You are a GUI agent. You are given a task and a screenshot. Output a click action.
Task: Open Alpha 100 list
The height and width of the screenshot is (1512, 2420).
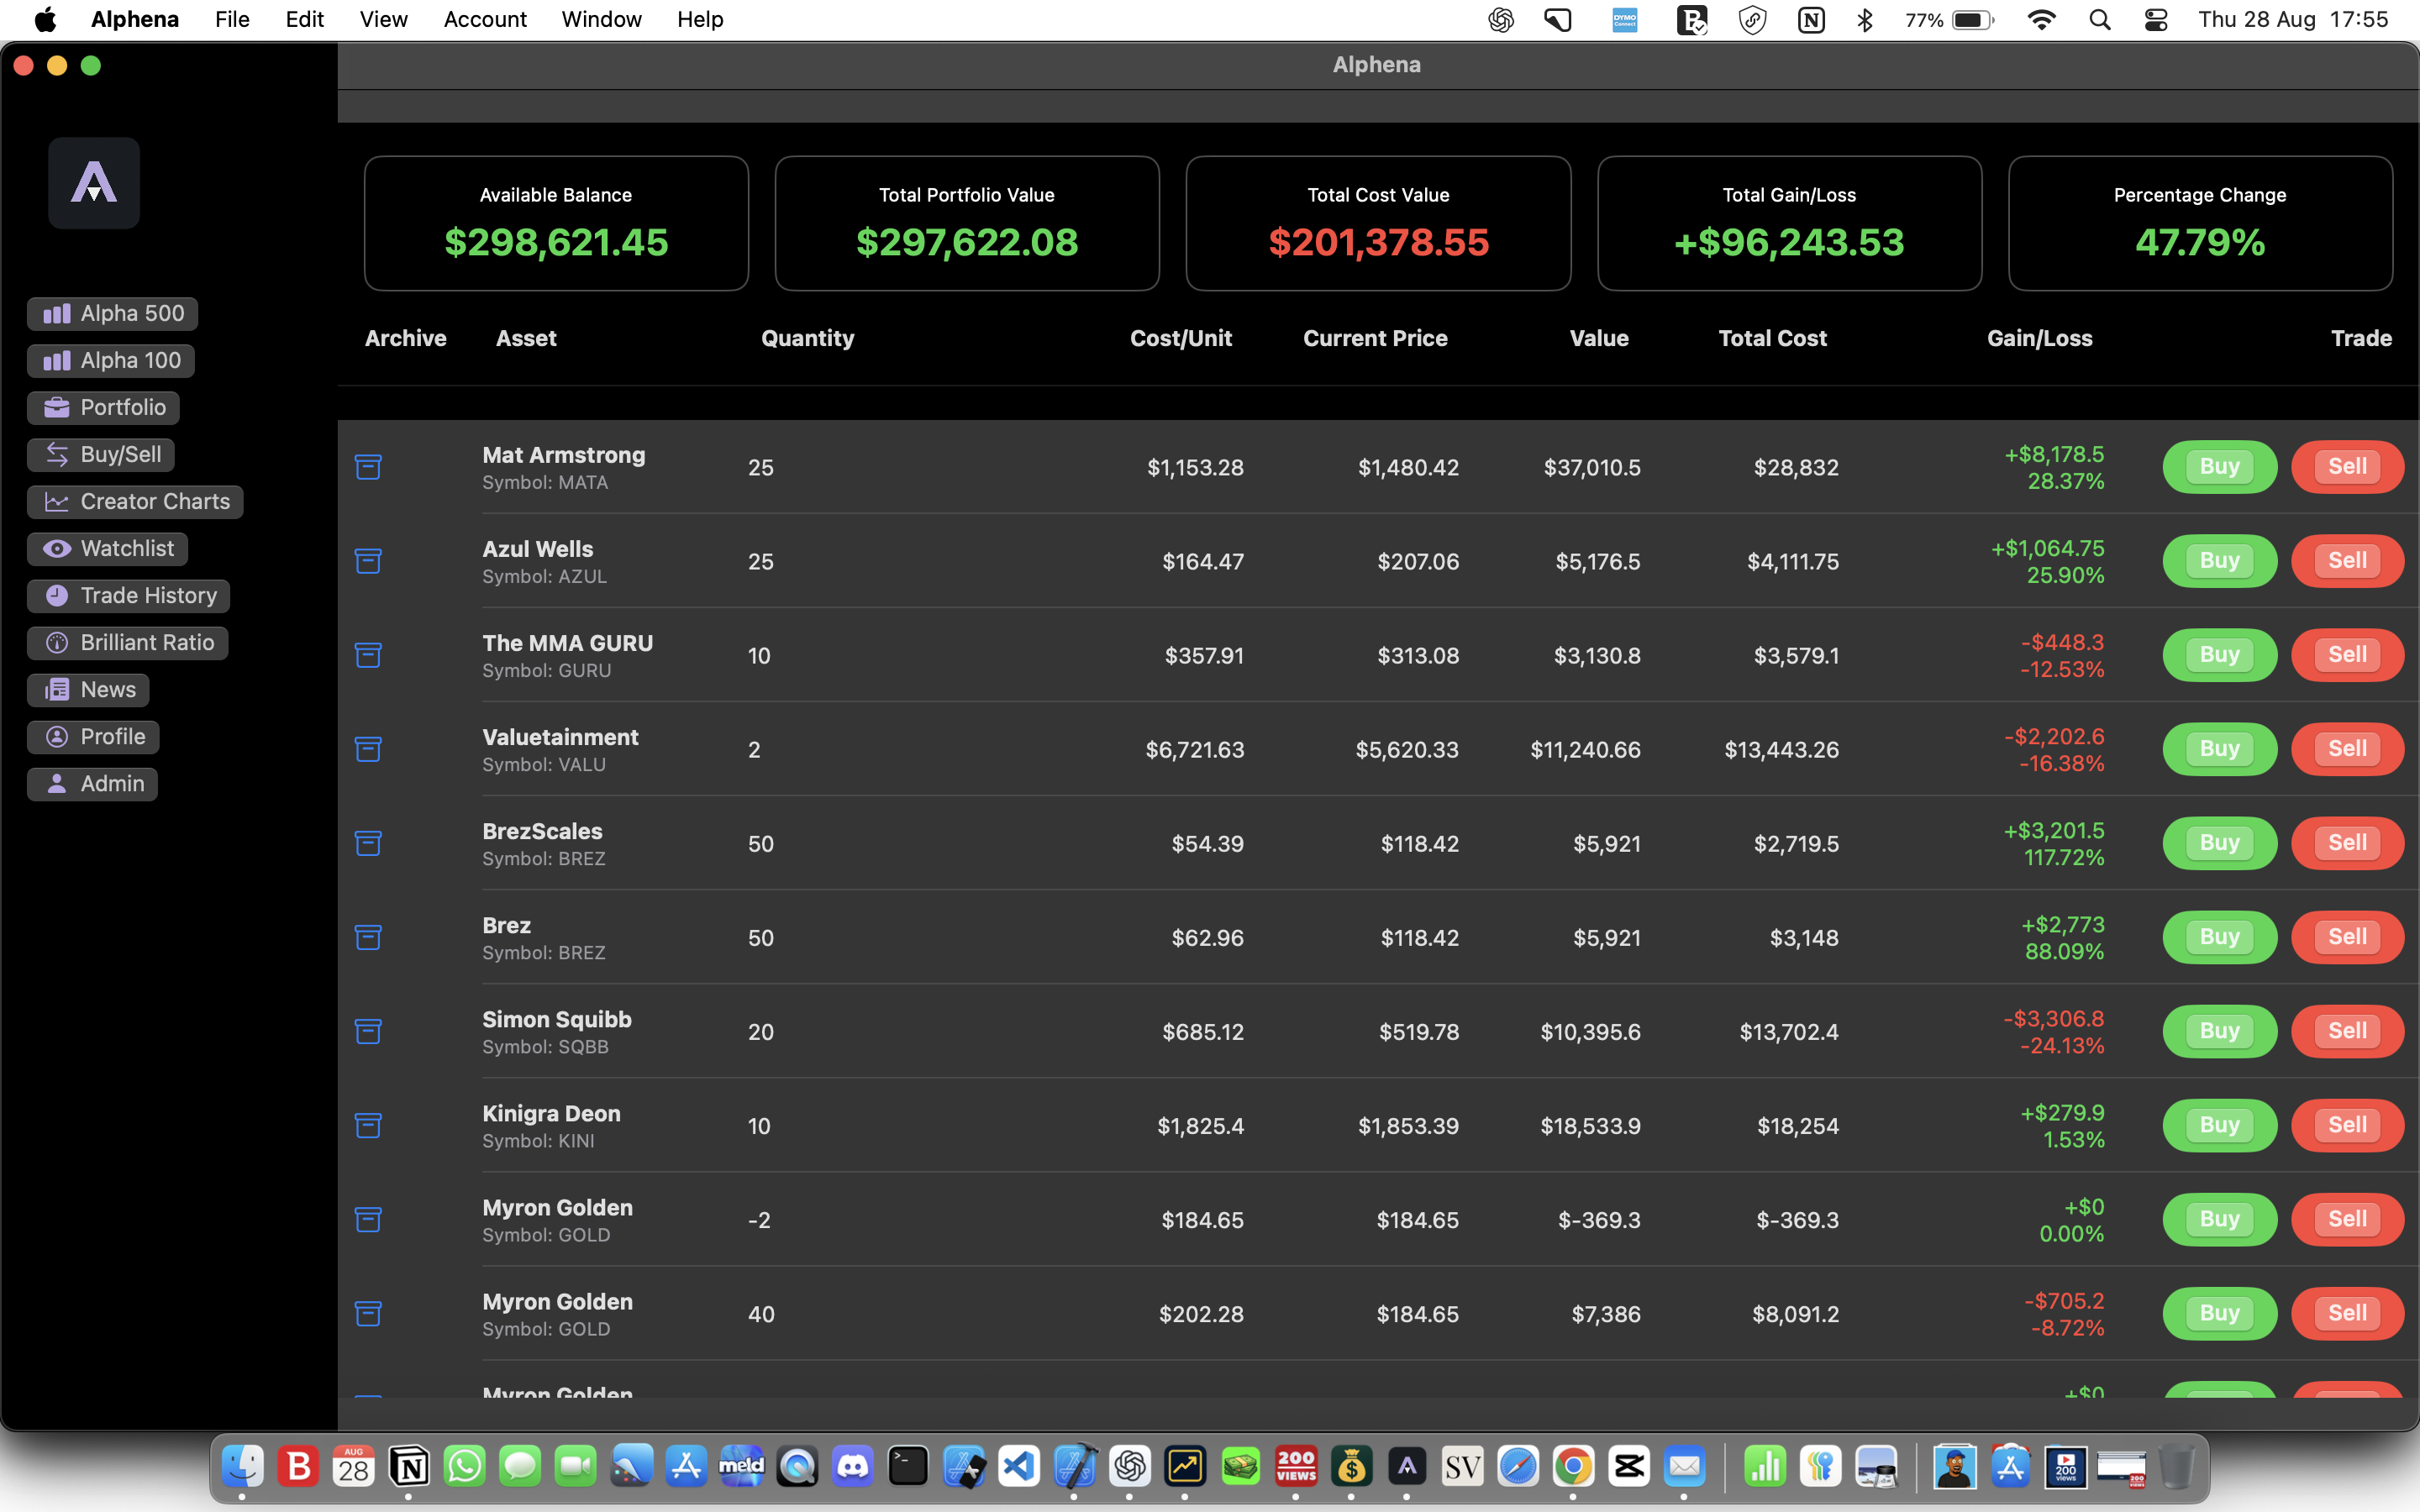point(111,361)
